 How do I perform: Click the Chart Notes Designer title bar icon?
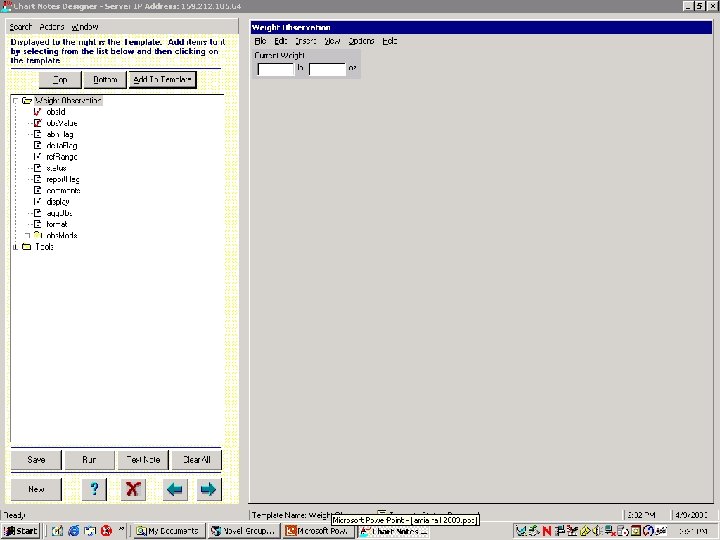6,6
